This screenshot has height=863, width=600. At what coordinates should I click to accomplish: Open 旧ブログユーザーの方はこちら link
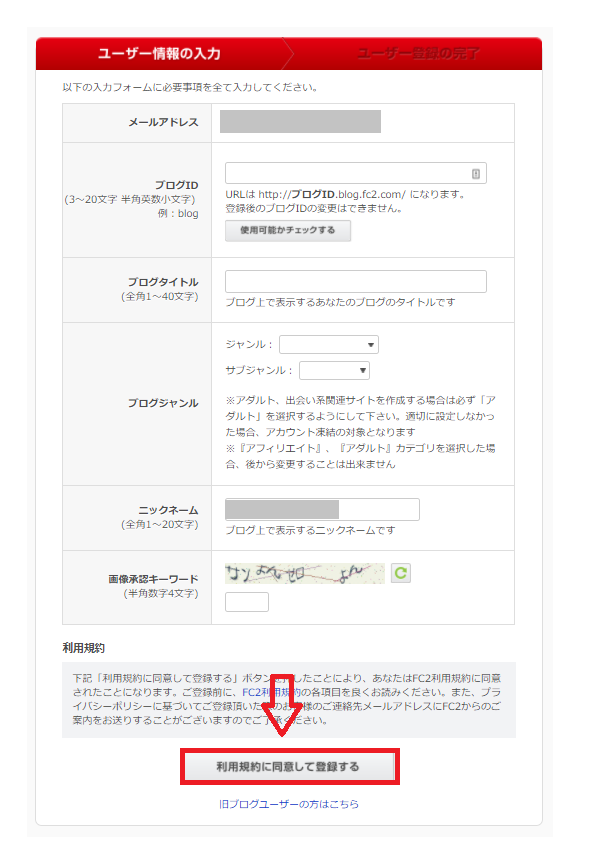tap(289, 804)
